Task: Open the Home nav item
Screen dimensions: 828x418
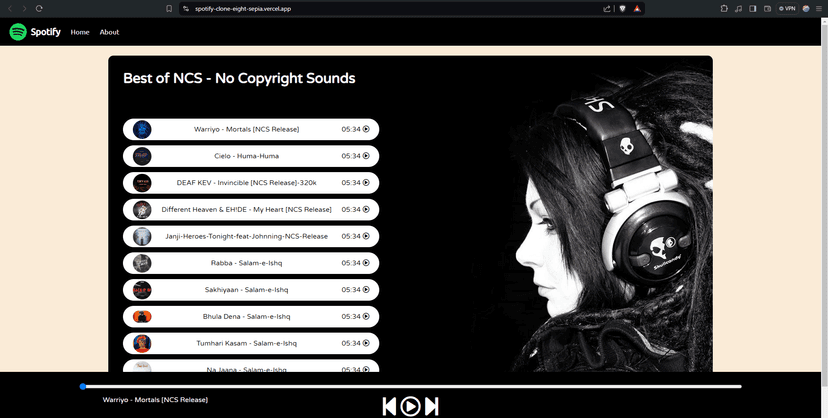Action: (80, 32)
